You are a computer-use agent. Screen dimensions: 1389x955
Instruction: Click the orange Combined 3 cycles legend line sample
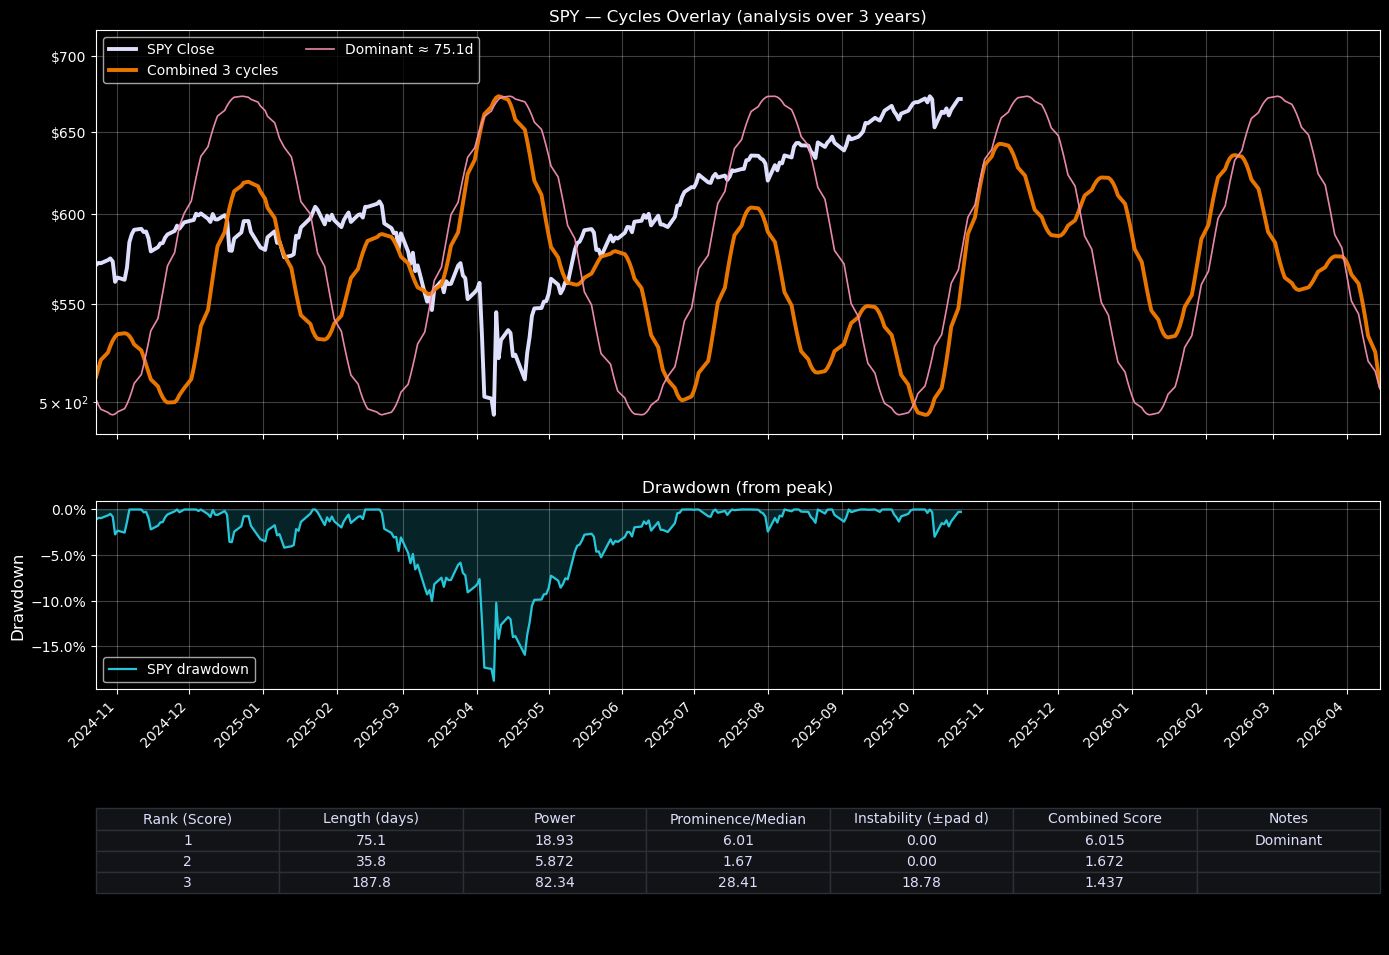click(x=123, y=70)
